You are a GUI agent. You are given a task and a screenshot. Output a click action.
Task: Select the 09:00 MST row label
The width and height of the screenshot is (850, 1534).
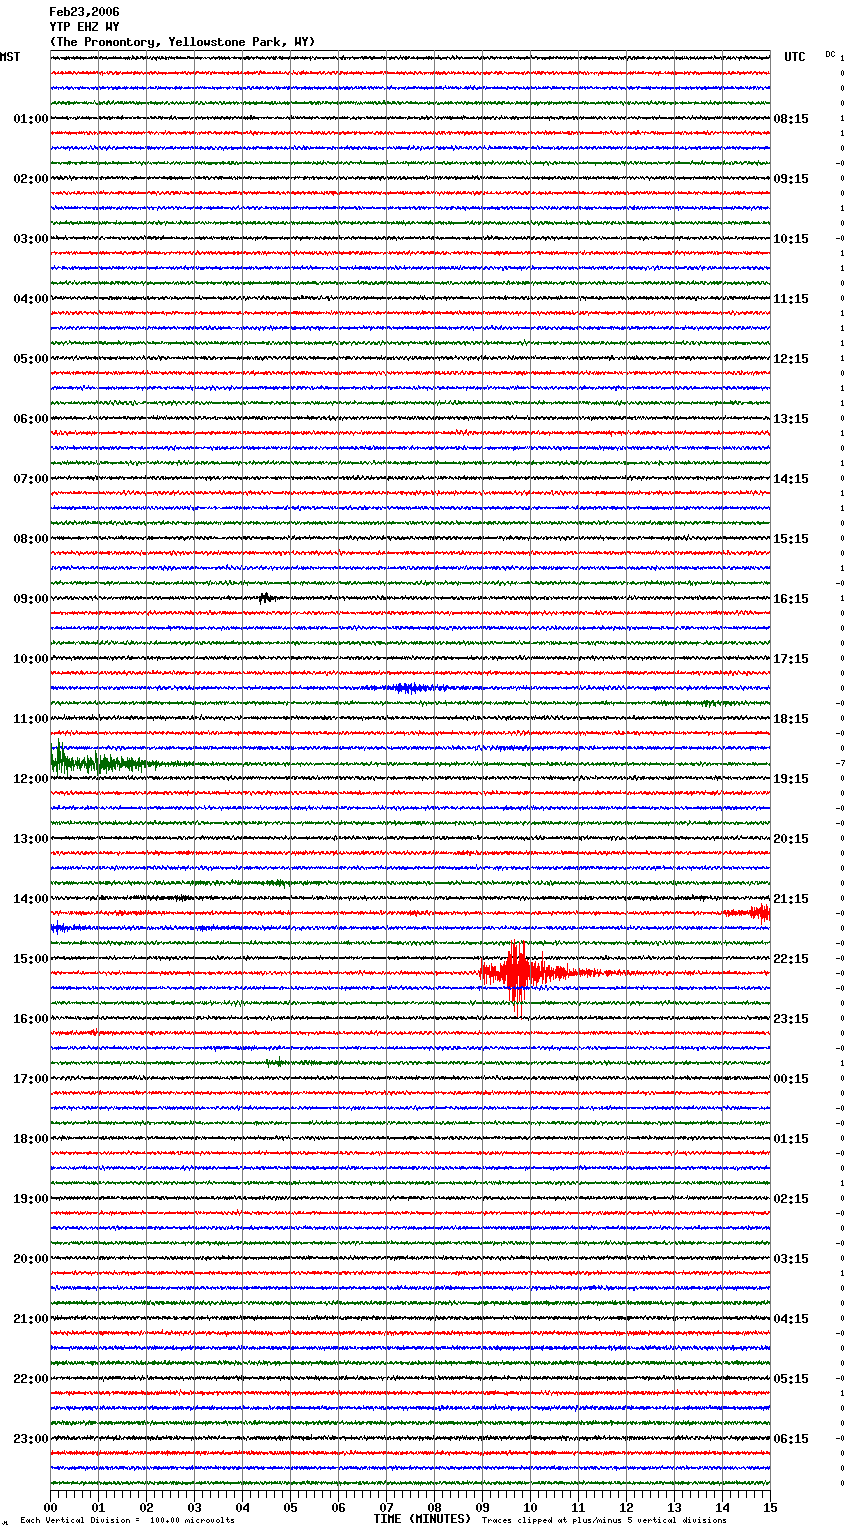tap(30, 599)
